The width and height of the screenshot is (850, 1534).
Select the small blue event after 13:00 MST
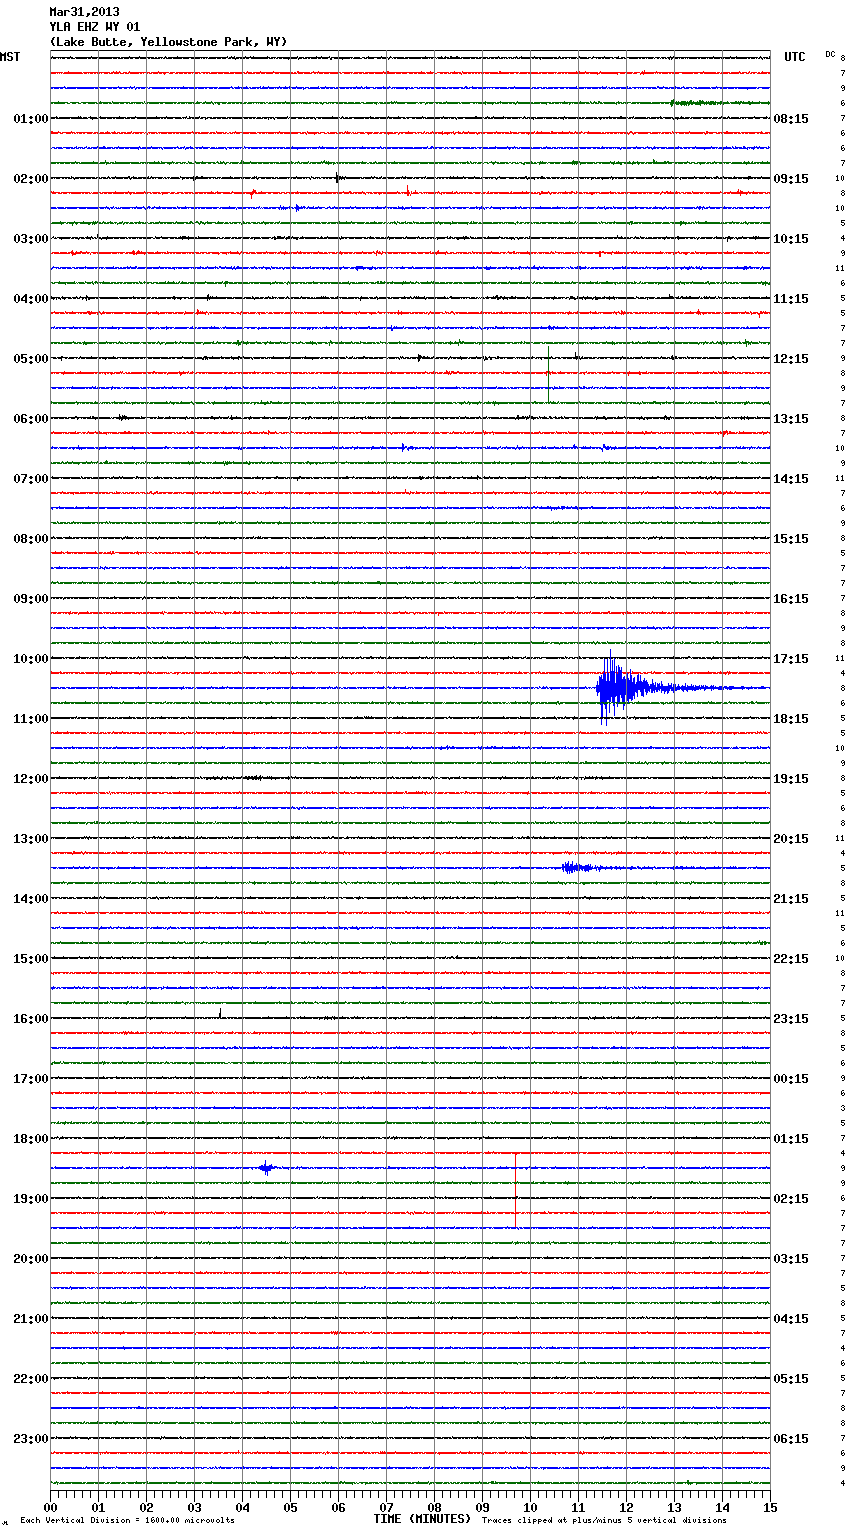[585, 867]
